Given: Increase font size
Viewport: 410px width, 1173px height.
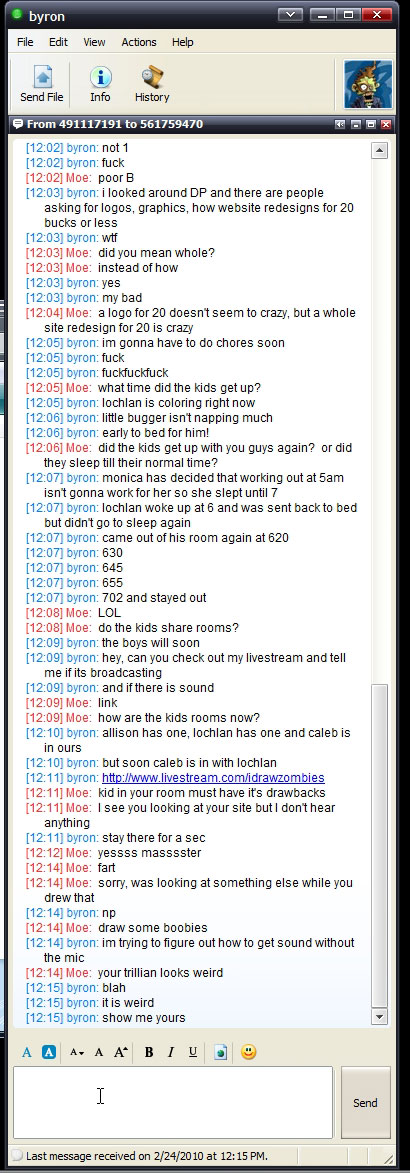Looking at the screenshot, I should coord(120,1052).
